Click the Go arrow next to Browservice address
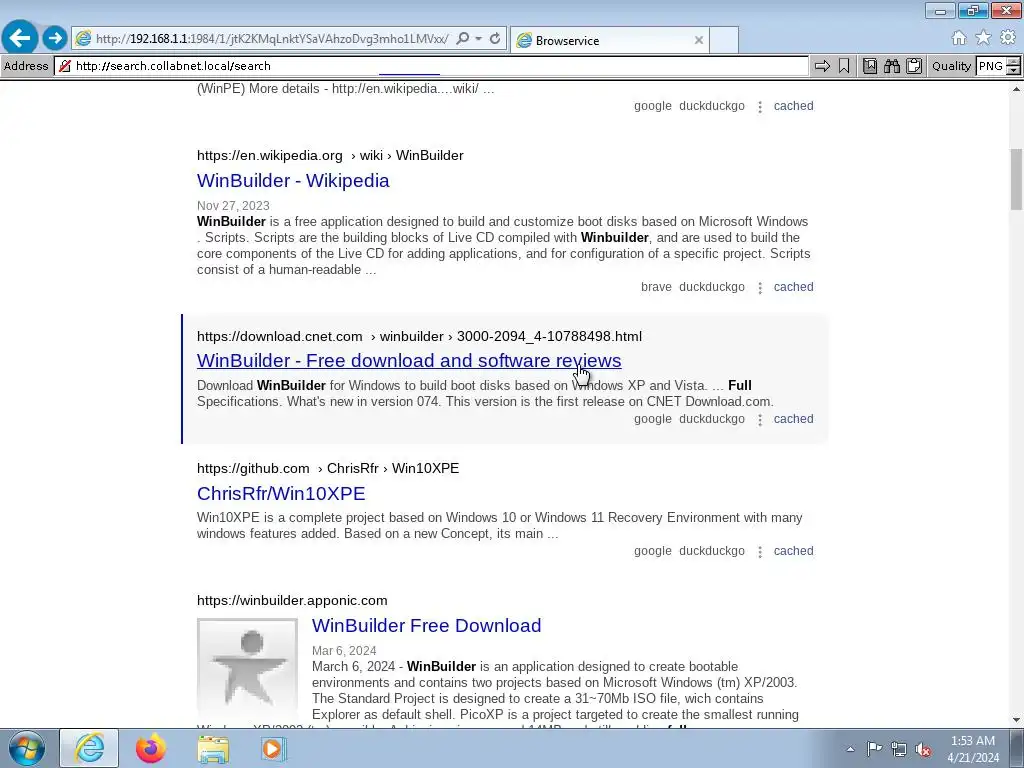Screen dimensions: 1024x768 822,66
